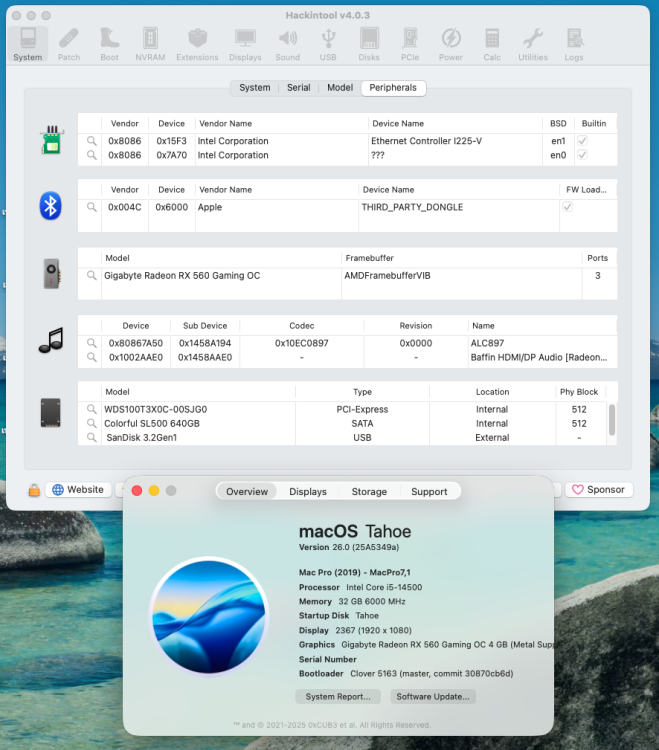Click Clover 5163 bootloader text
The width and height of the screenshot is (659, 750).
pos(431,673)
